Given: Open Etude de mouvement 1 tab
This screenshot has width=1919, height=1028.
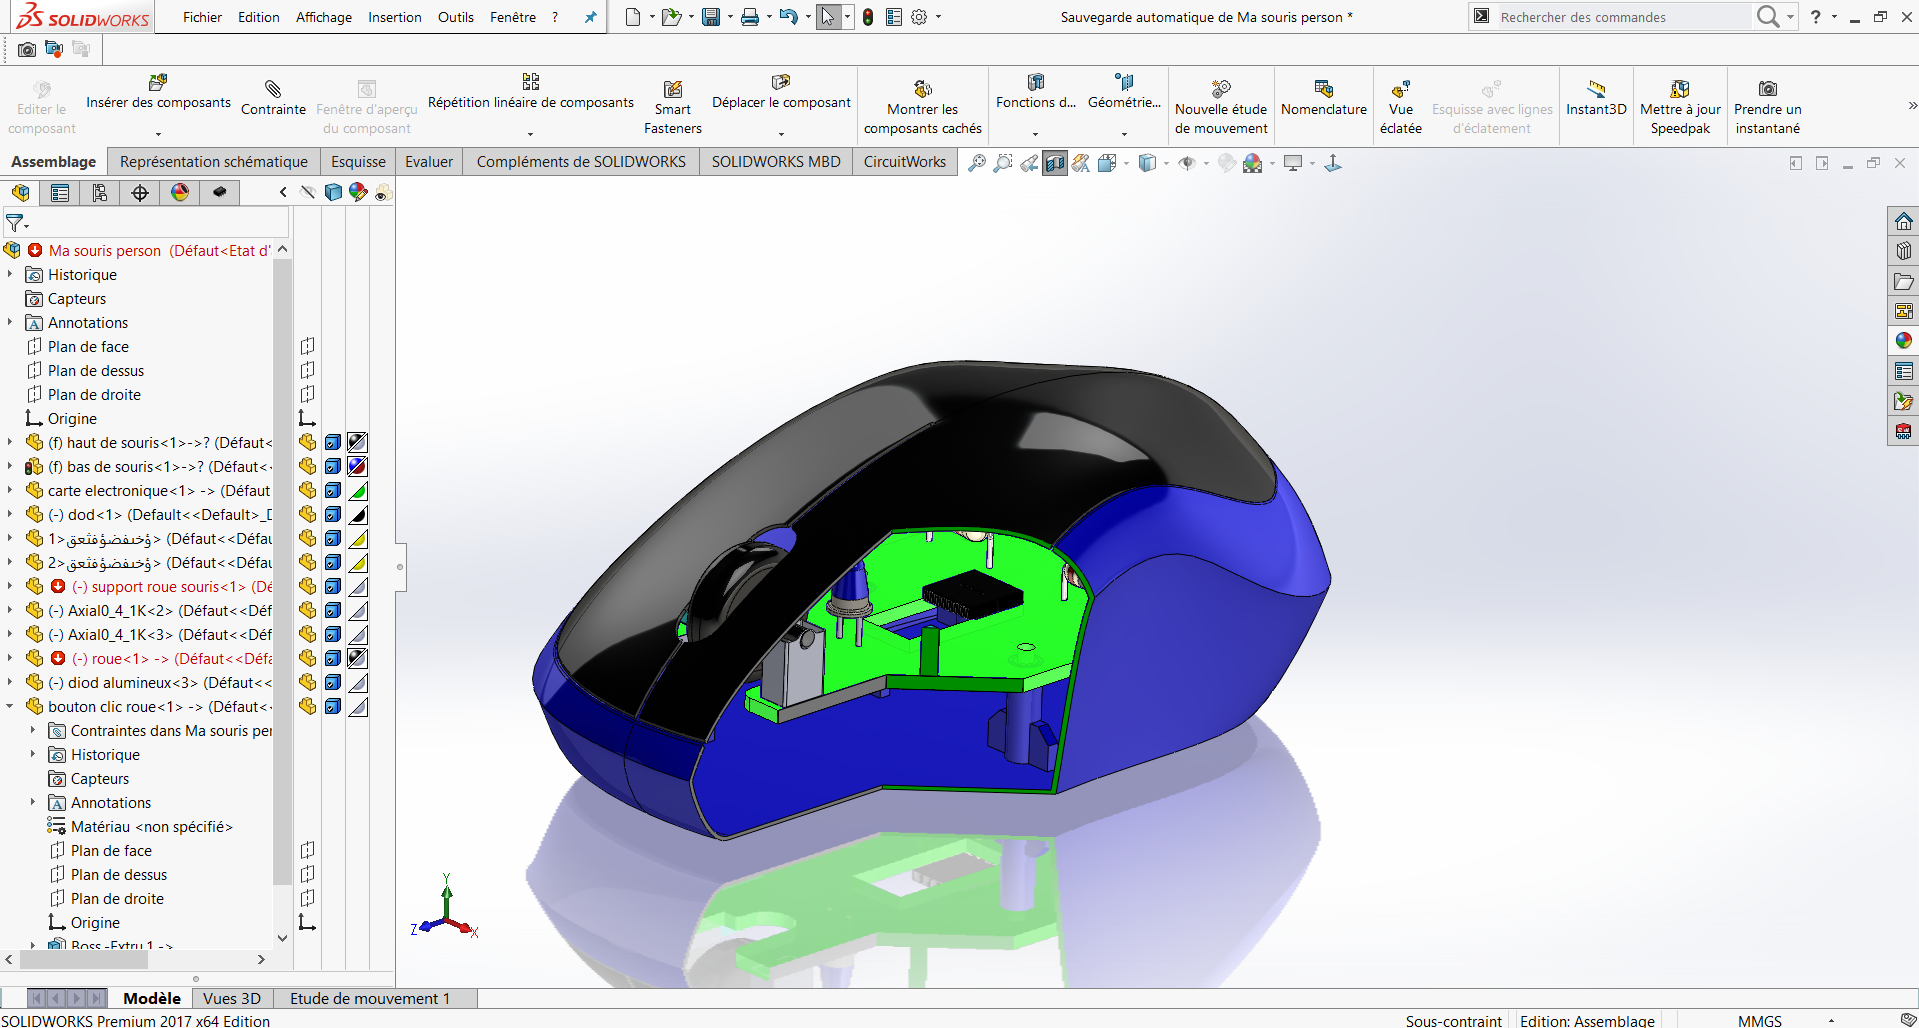Looking at the screenshot, I should click(x=369, y=998).
